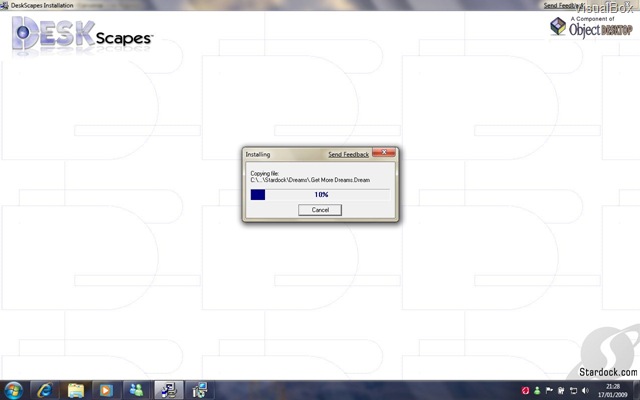Launch Internet Explorer from taskbar
The image size is (640, 400).
[x=44, y=390]
